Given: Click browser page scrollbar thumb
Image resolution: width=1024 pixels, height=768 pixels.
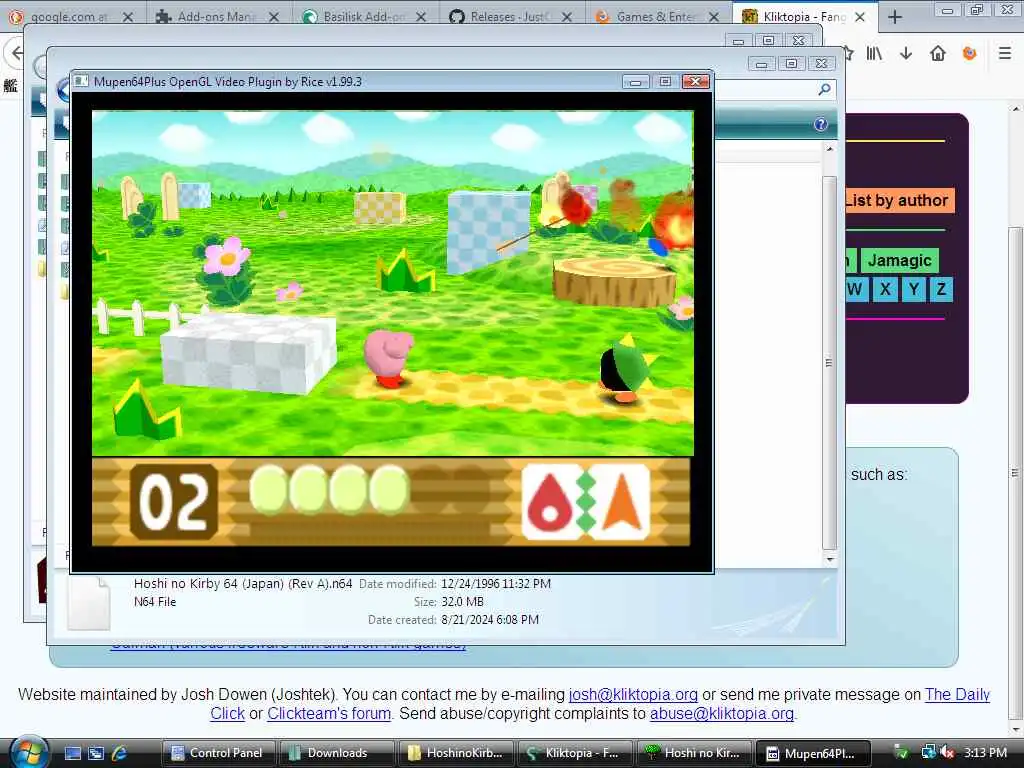Looking at the screenshot, I should 1015,473.
